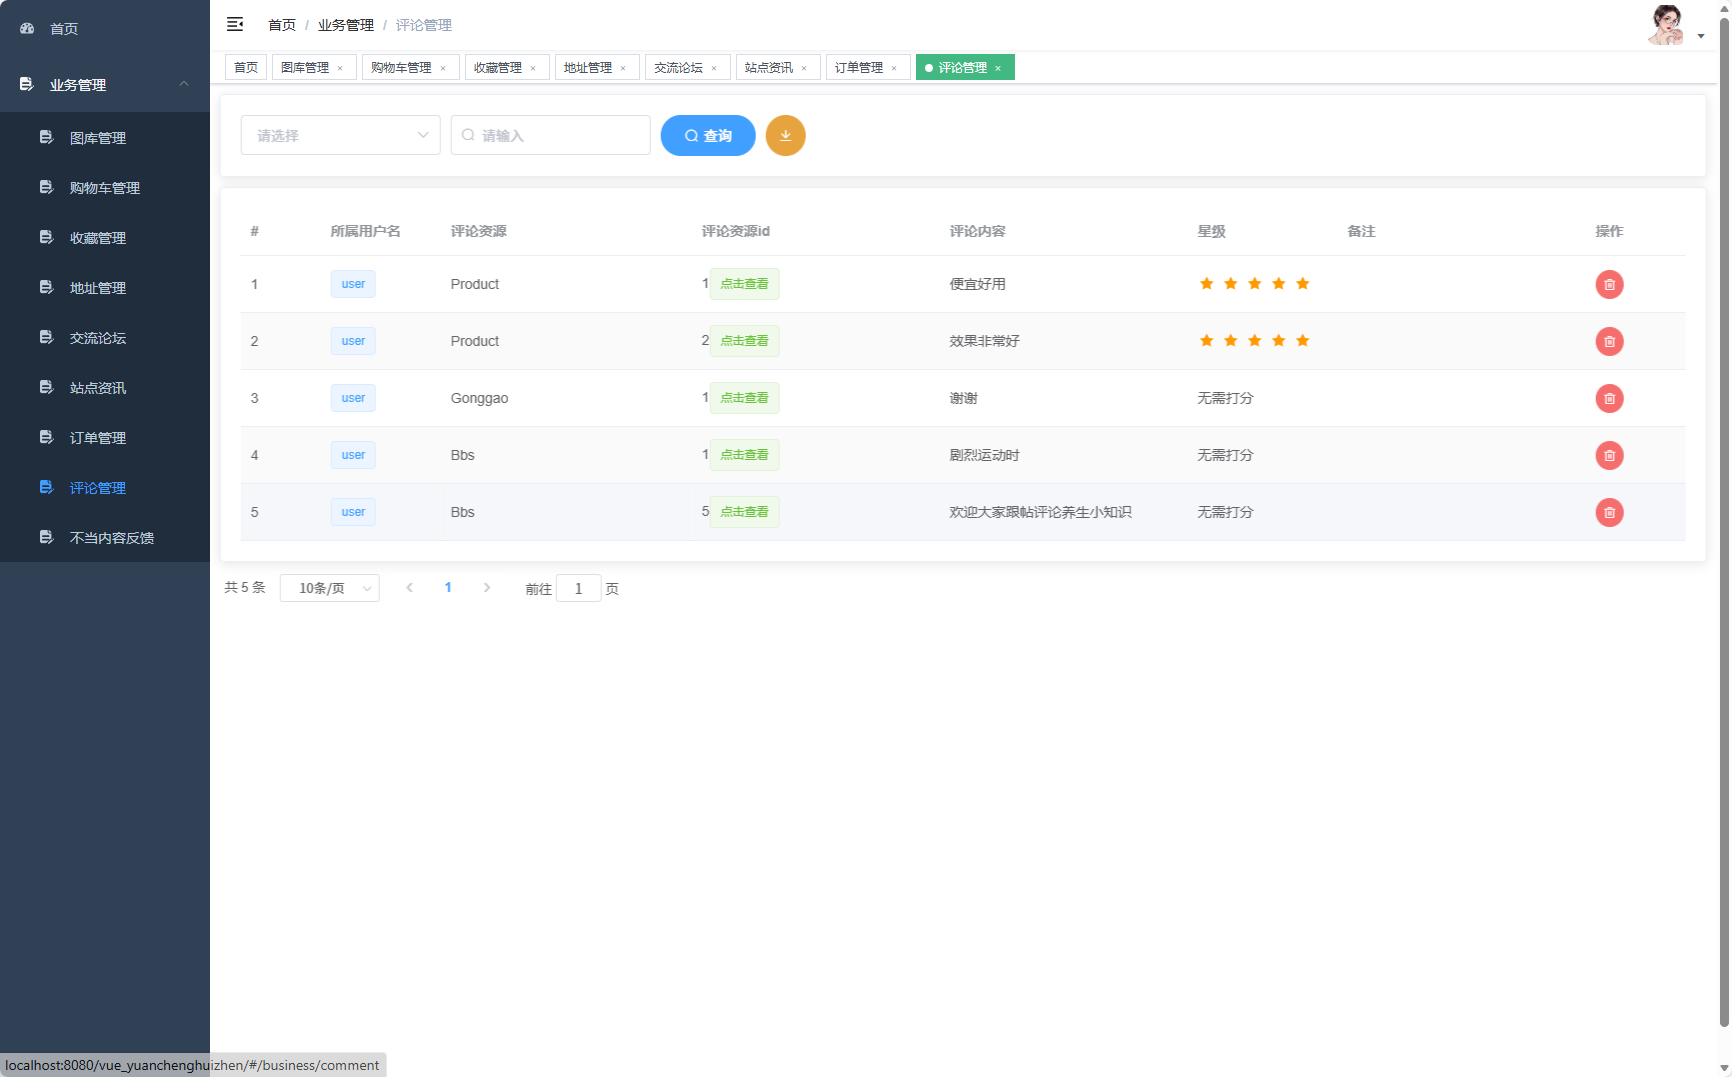Go to next page arrow

tap(487, 588)
